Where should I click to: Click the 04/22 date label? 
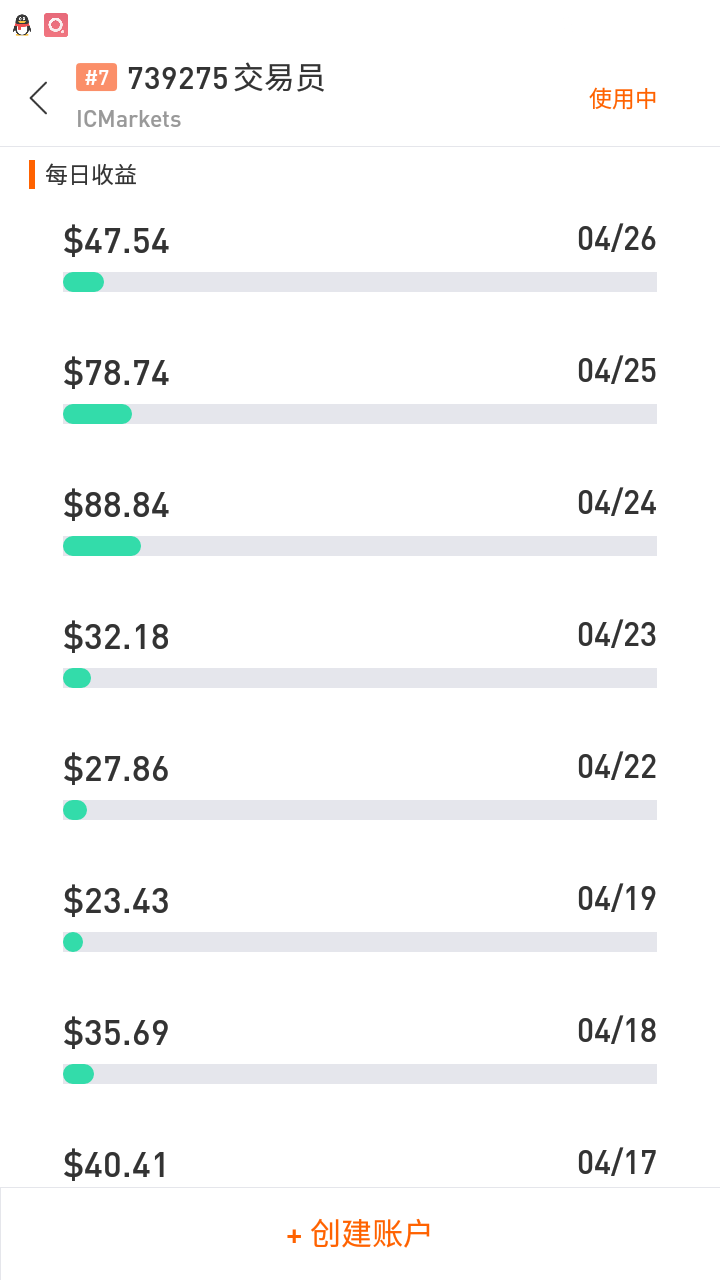[x=617, y=767]
